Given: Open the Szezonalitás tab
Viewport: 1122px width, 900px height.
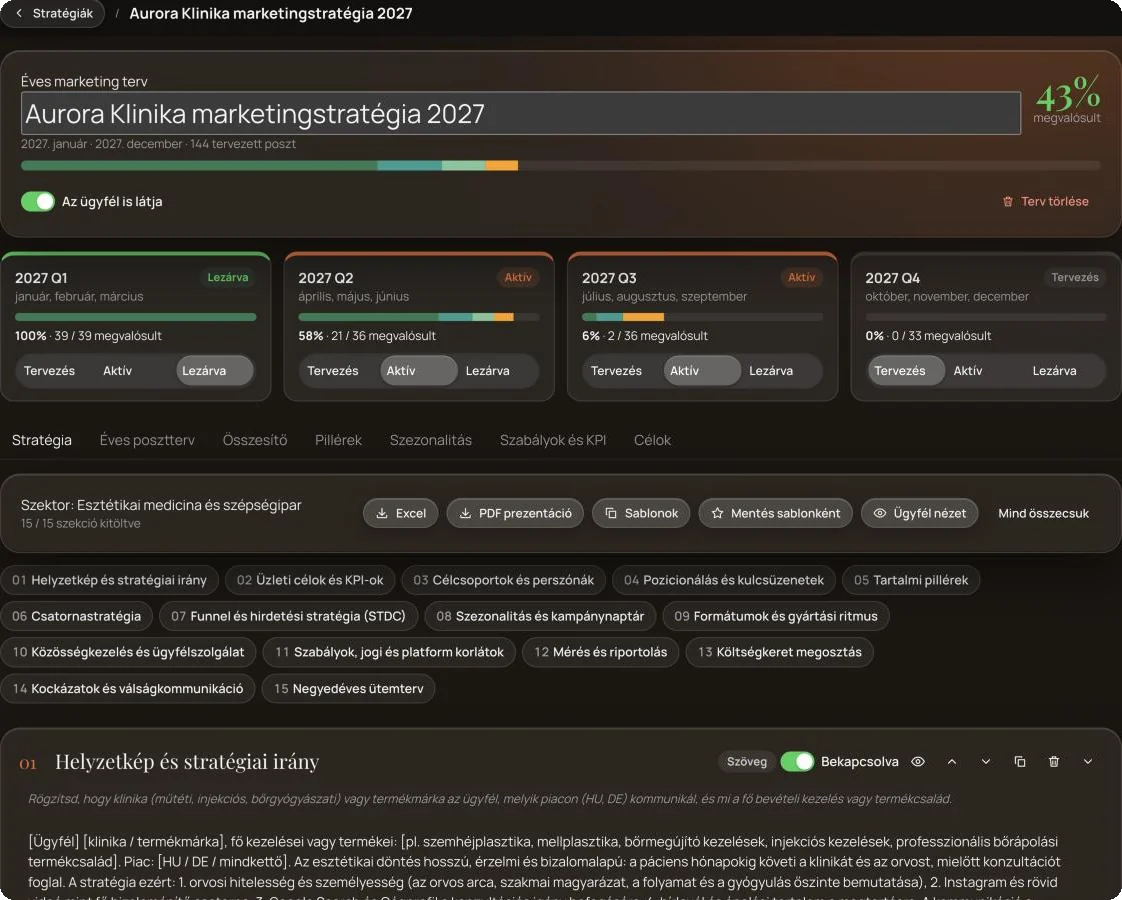Looking at the screenshot, I should [431, 440].
